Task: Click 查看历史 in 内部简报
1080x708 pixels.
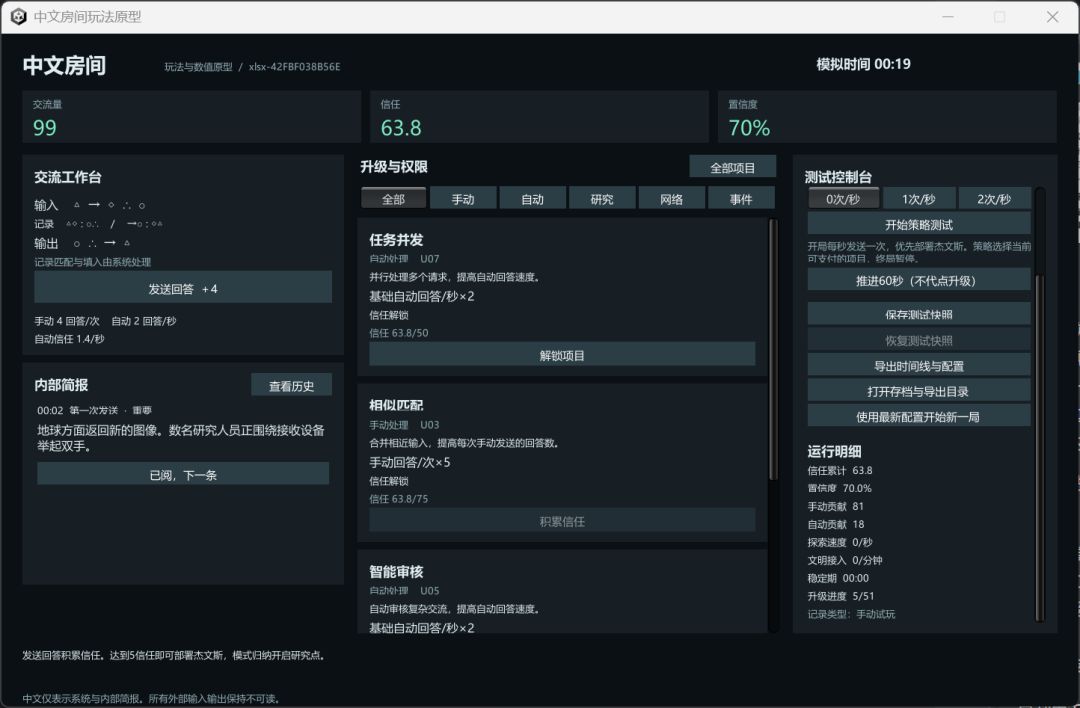Action: (291, 386)
